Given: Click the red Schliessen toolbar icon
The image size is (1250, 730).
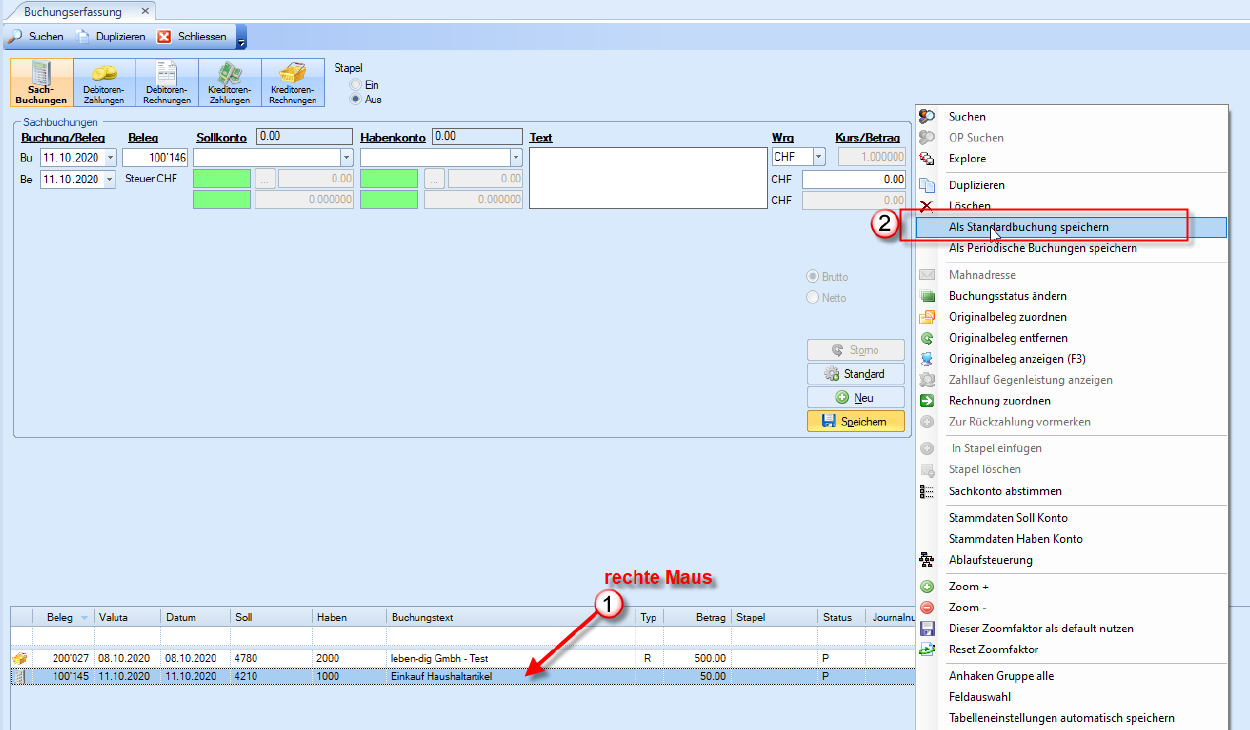Looking at the screenshot, I should 164,37.
